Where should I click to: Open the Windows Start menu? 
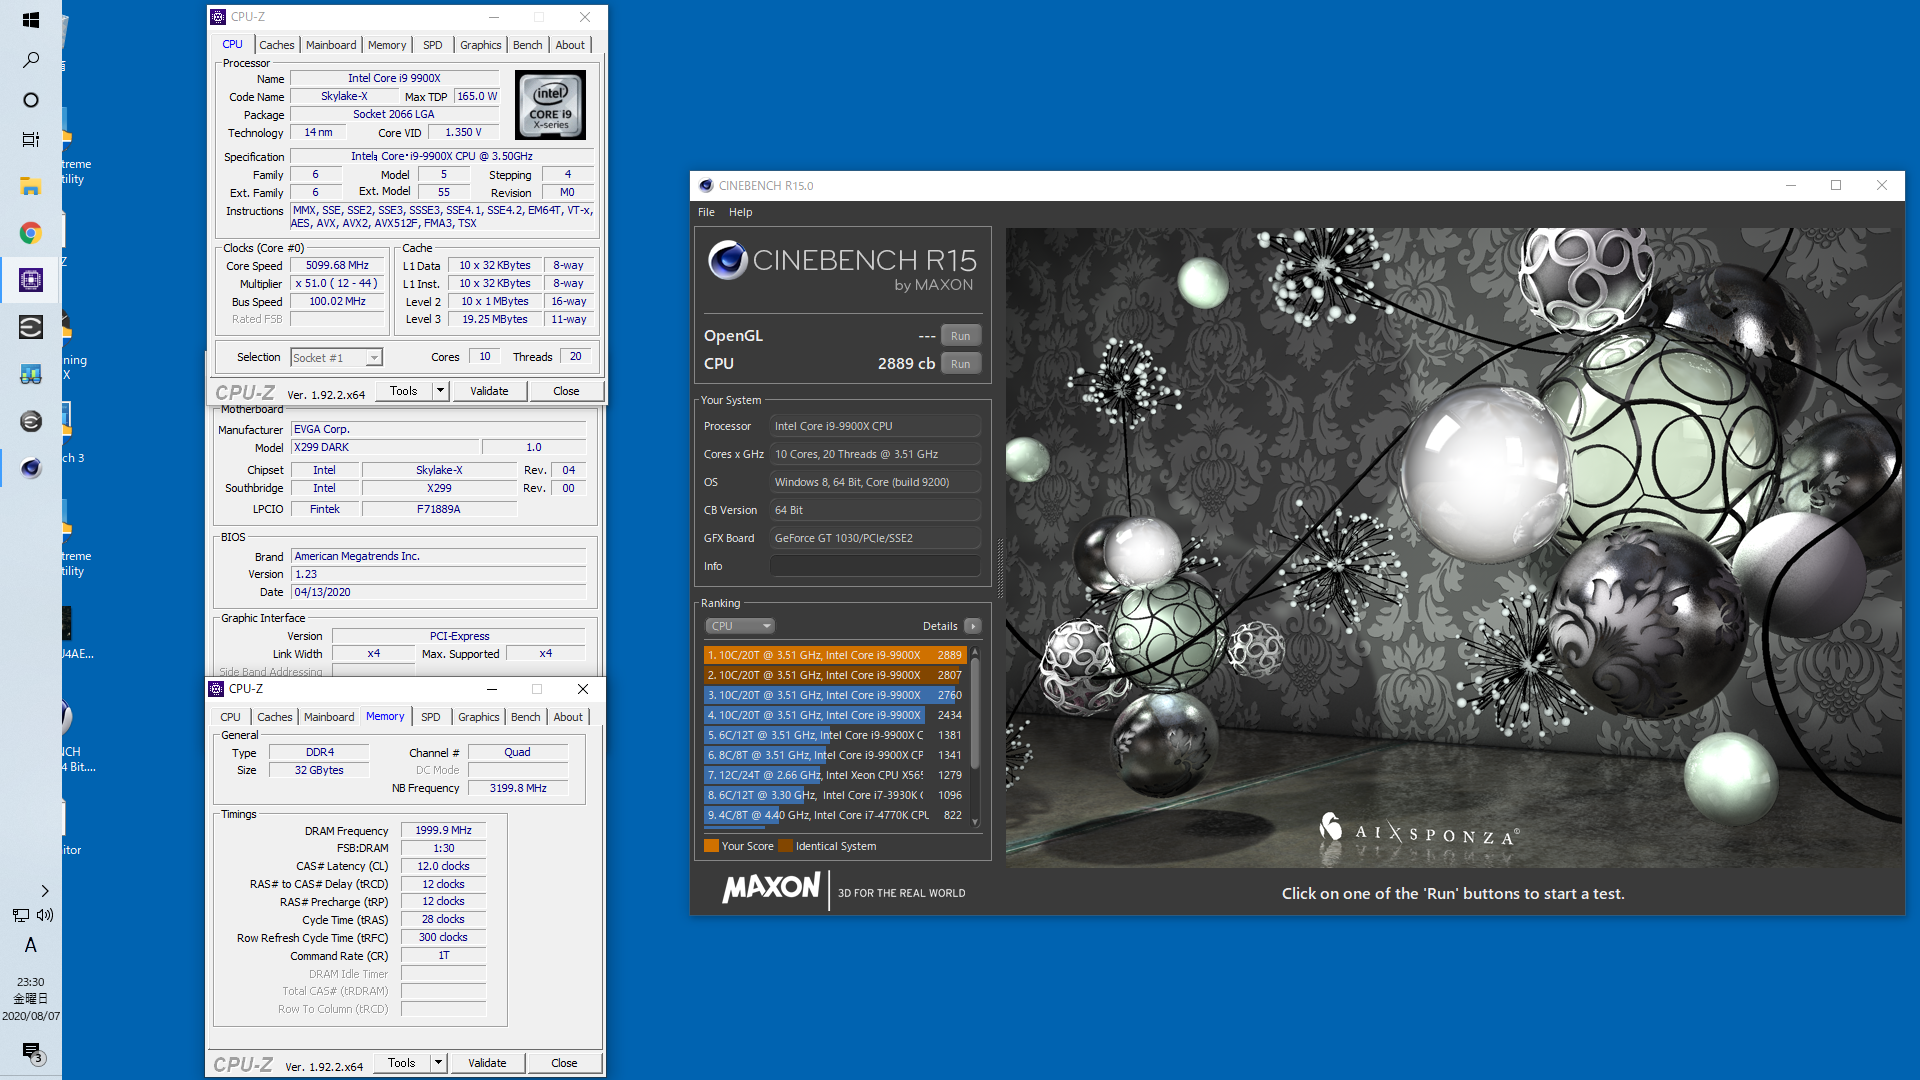tap(30, 20)
